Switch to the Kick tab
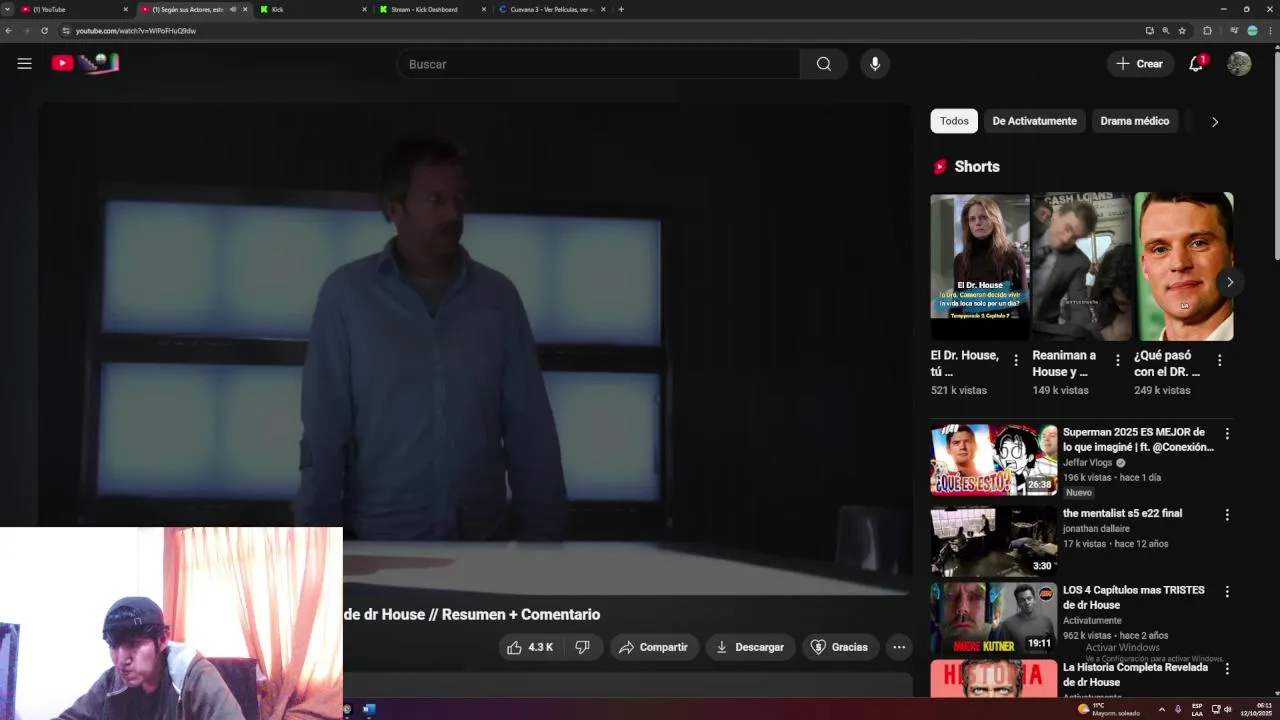 click(312, 9)
